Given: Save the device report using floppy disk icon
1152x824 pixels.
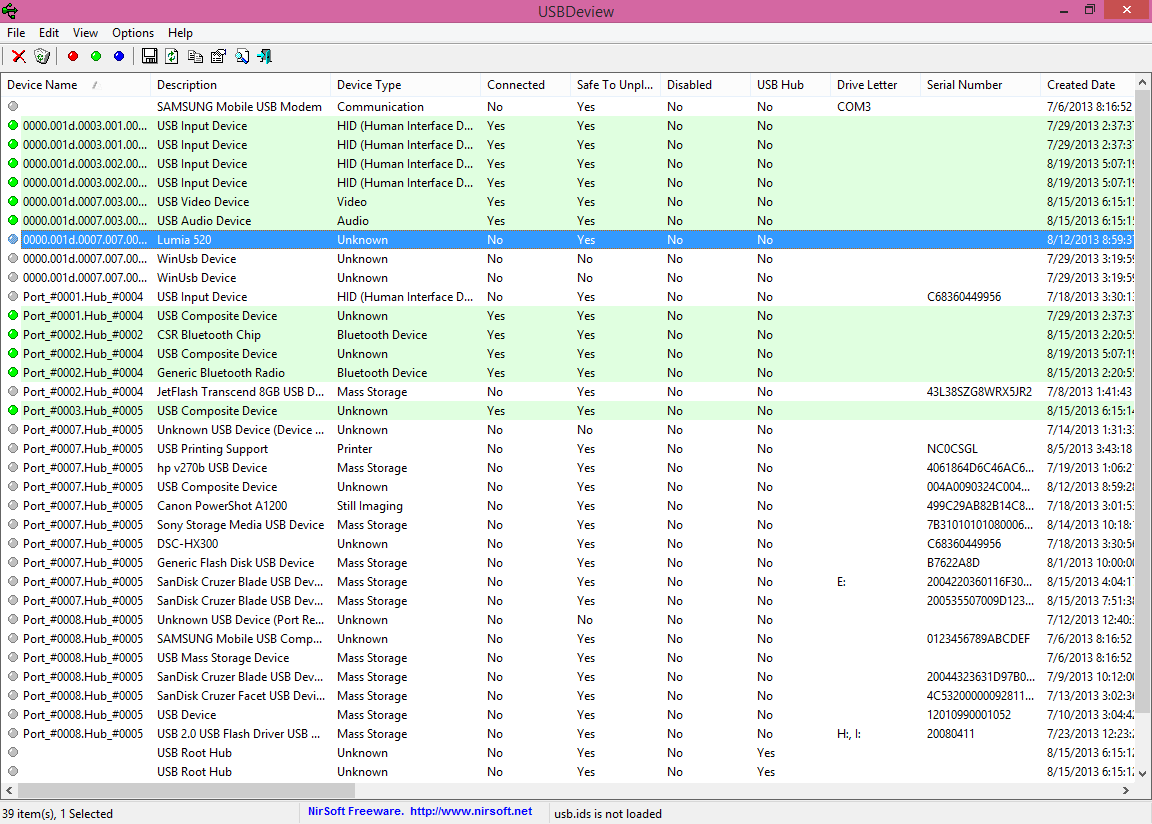Looking at the screenshot, I should [x=149, y=56].
